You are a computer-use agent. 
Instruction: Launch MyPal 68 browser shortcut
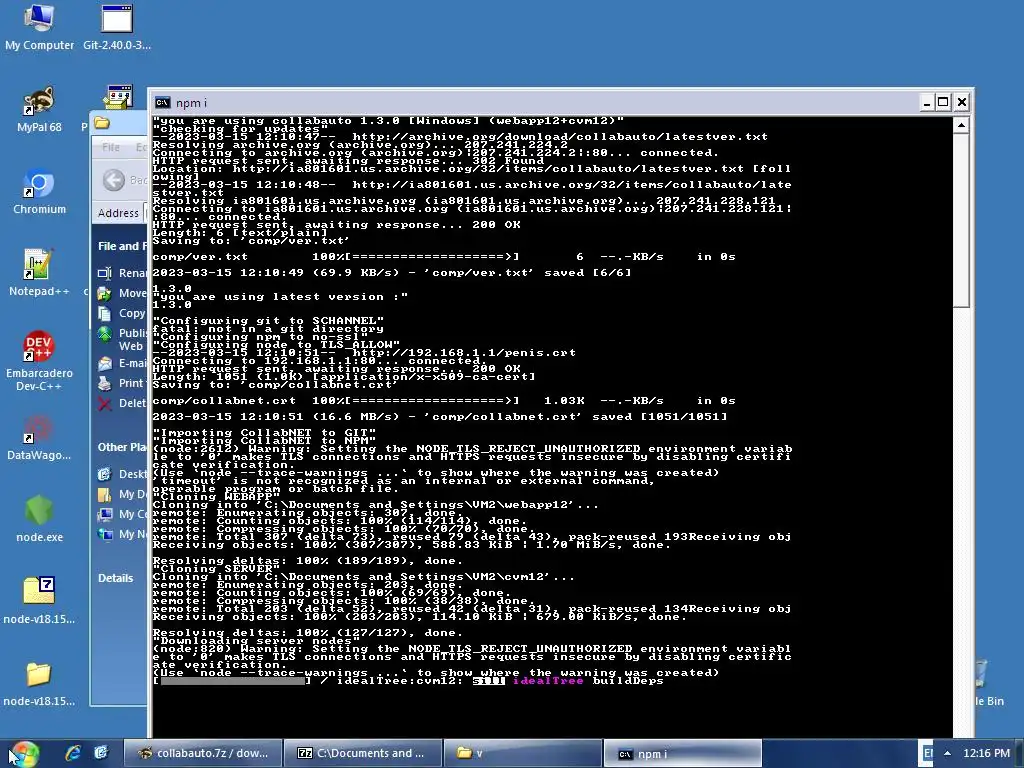[x=39, y=110]
